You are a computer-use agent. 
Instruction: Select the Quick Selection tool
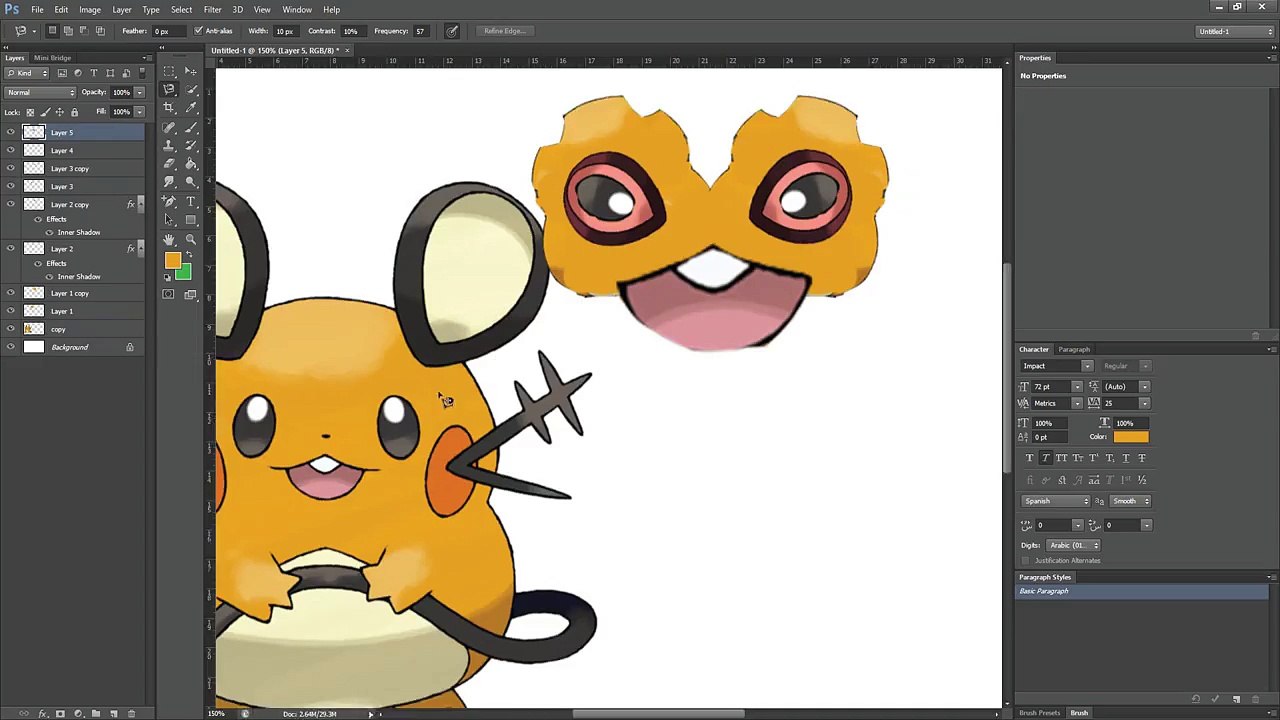click(191, 89)
